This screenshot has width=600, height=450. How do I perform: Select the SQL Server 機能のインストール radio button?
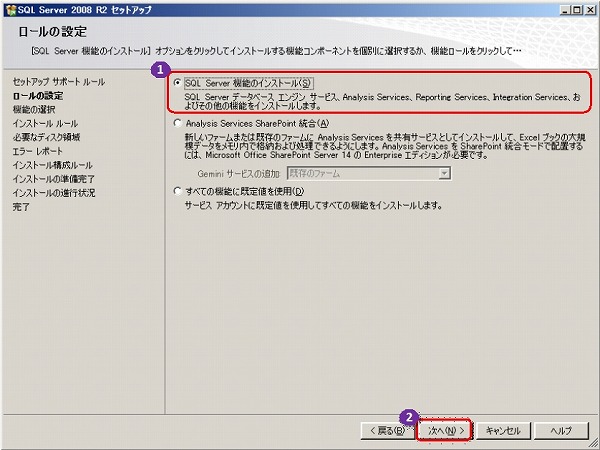[x=177, y=83]
